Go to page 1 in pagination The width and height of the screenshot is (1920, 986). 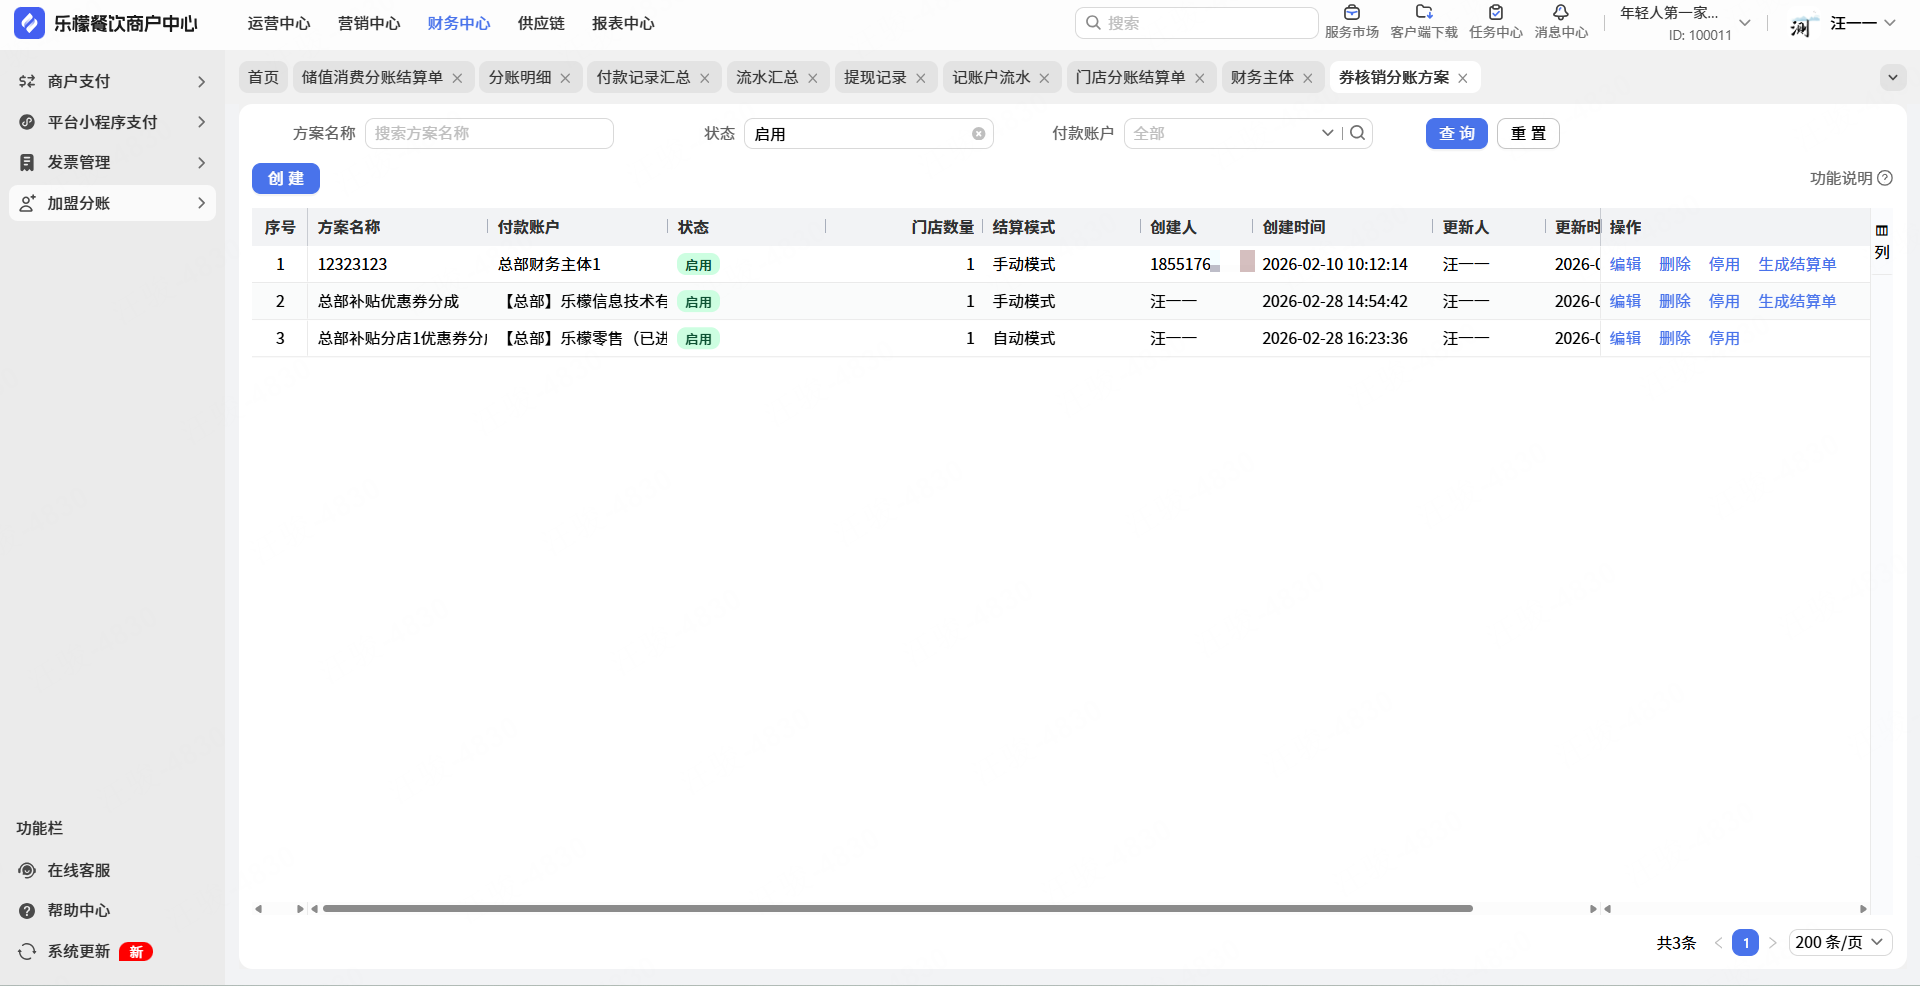point(1745,942)
